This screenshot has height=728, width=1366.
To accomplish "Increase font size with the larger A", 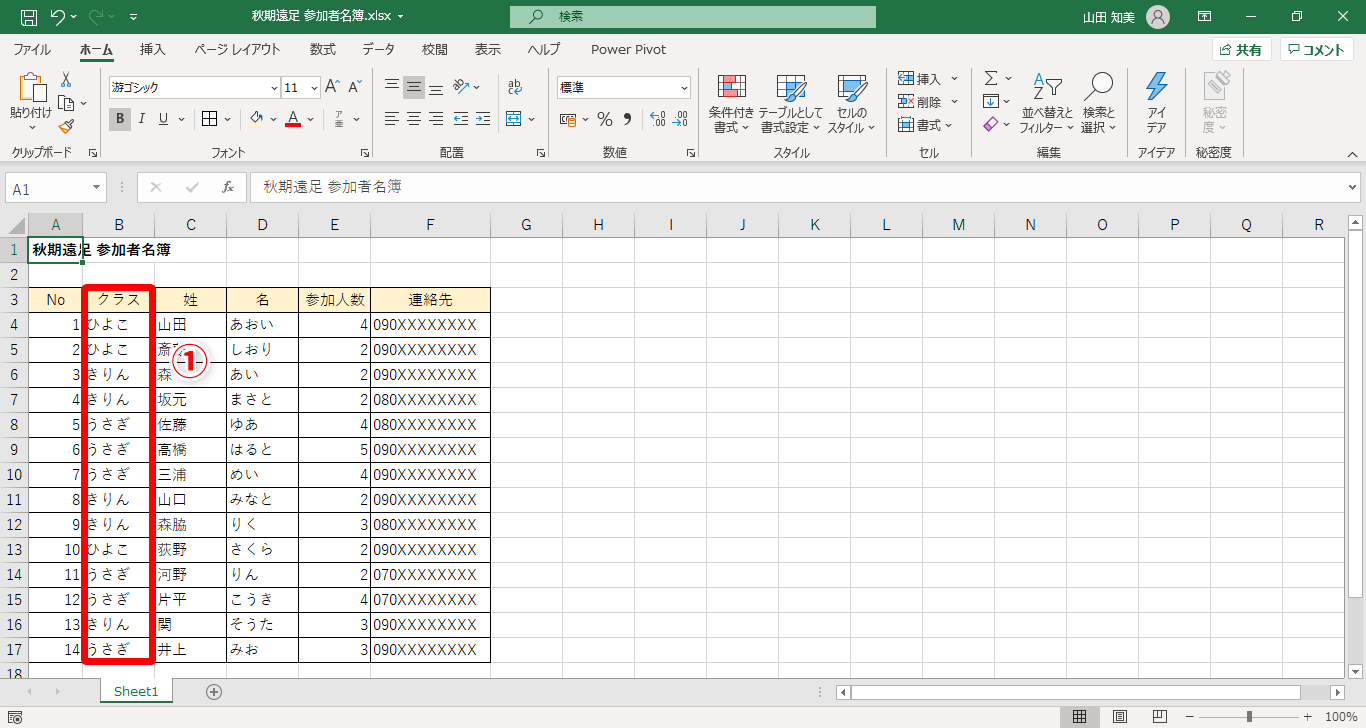I will coord(332,87).
